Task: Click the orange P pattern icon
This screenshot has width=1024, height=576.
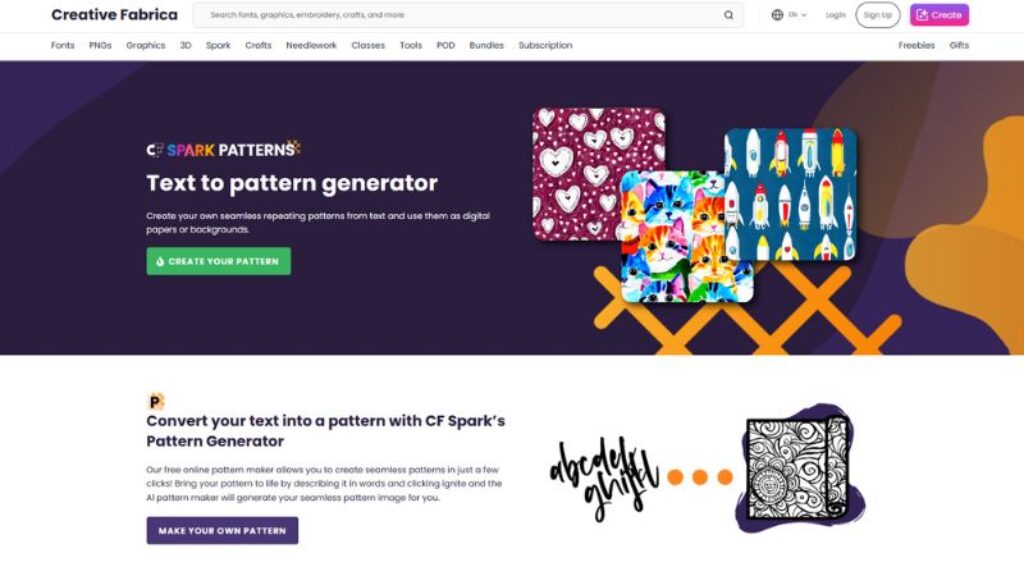Action: (x=155, y=401)
